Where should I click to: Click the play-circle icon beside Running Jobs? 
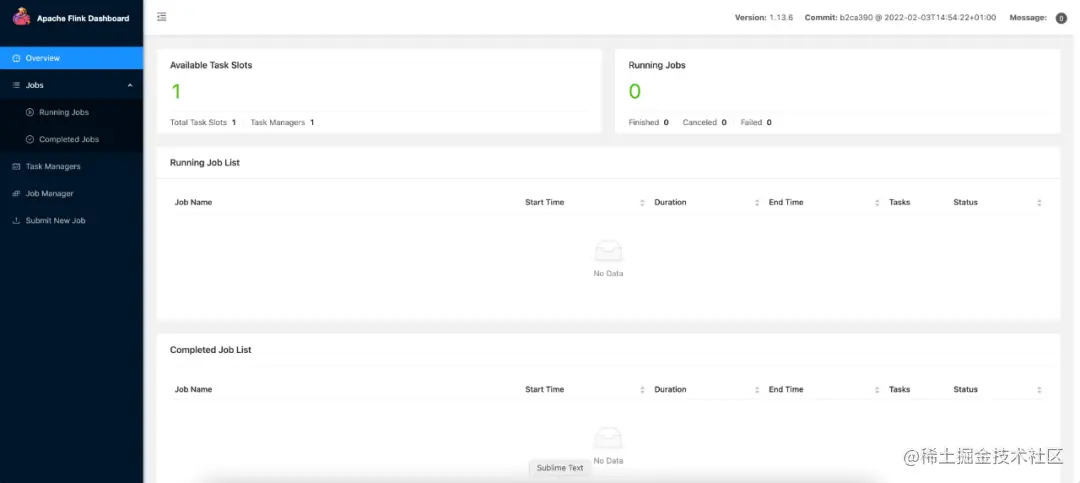(x=30, y=112)
